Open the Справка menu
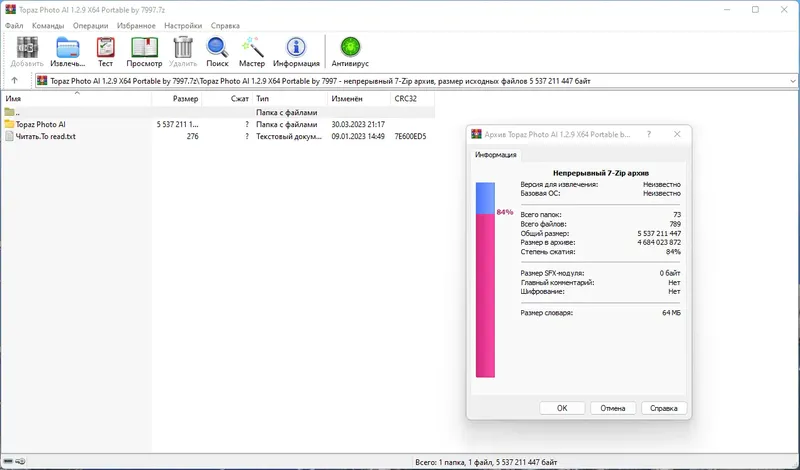Image resolution: width=800 pixels, height=470 pixels. 225,26
